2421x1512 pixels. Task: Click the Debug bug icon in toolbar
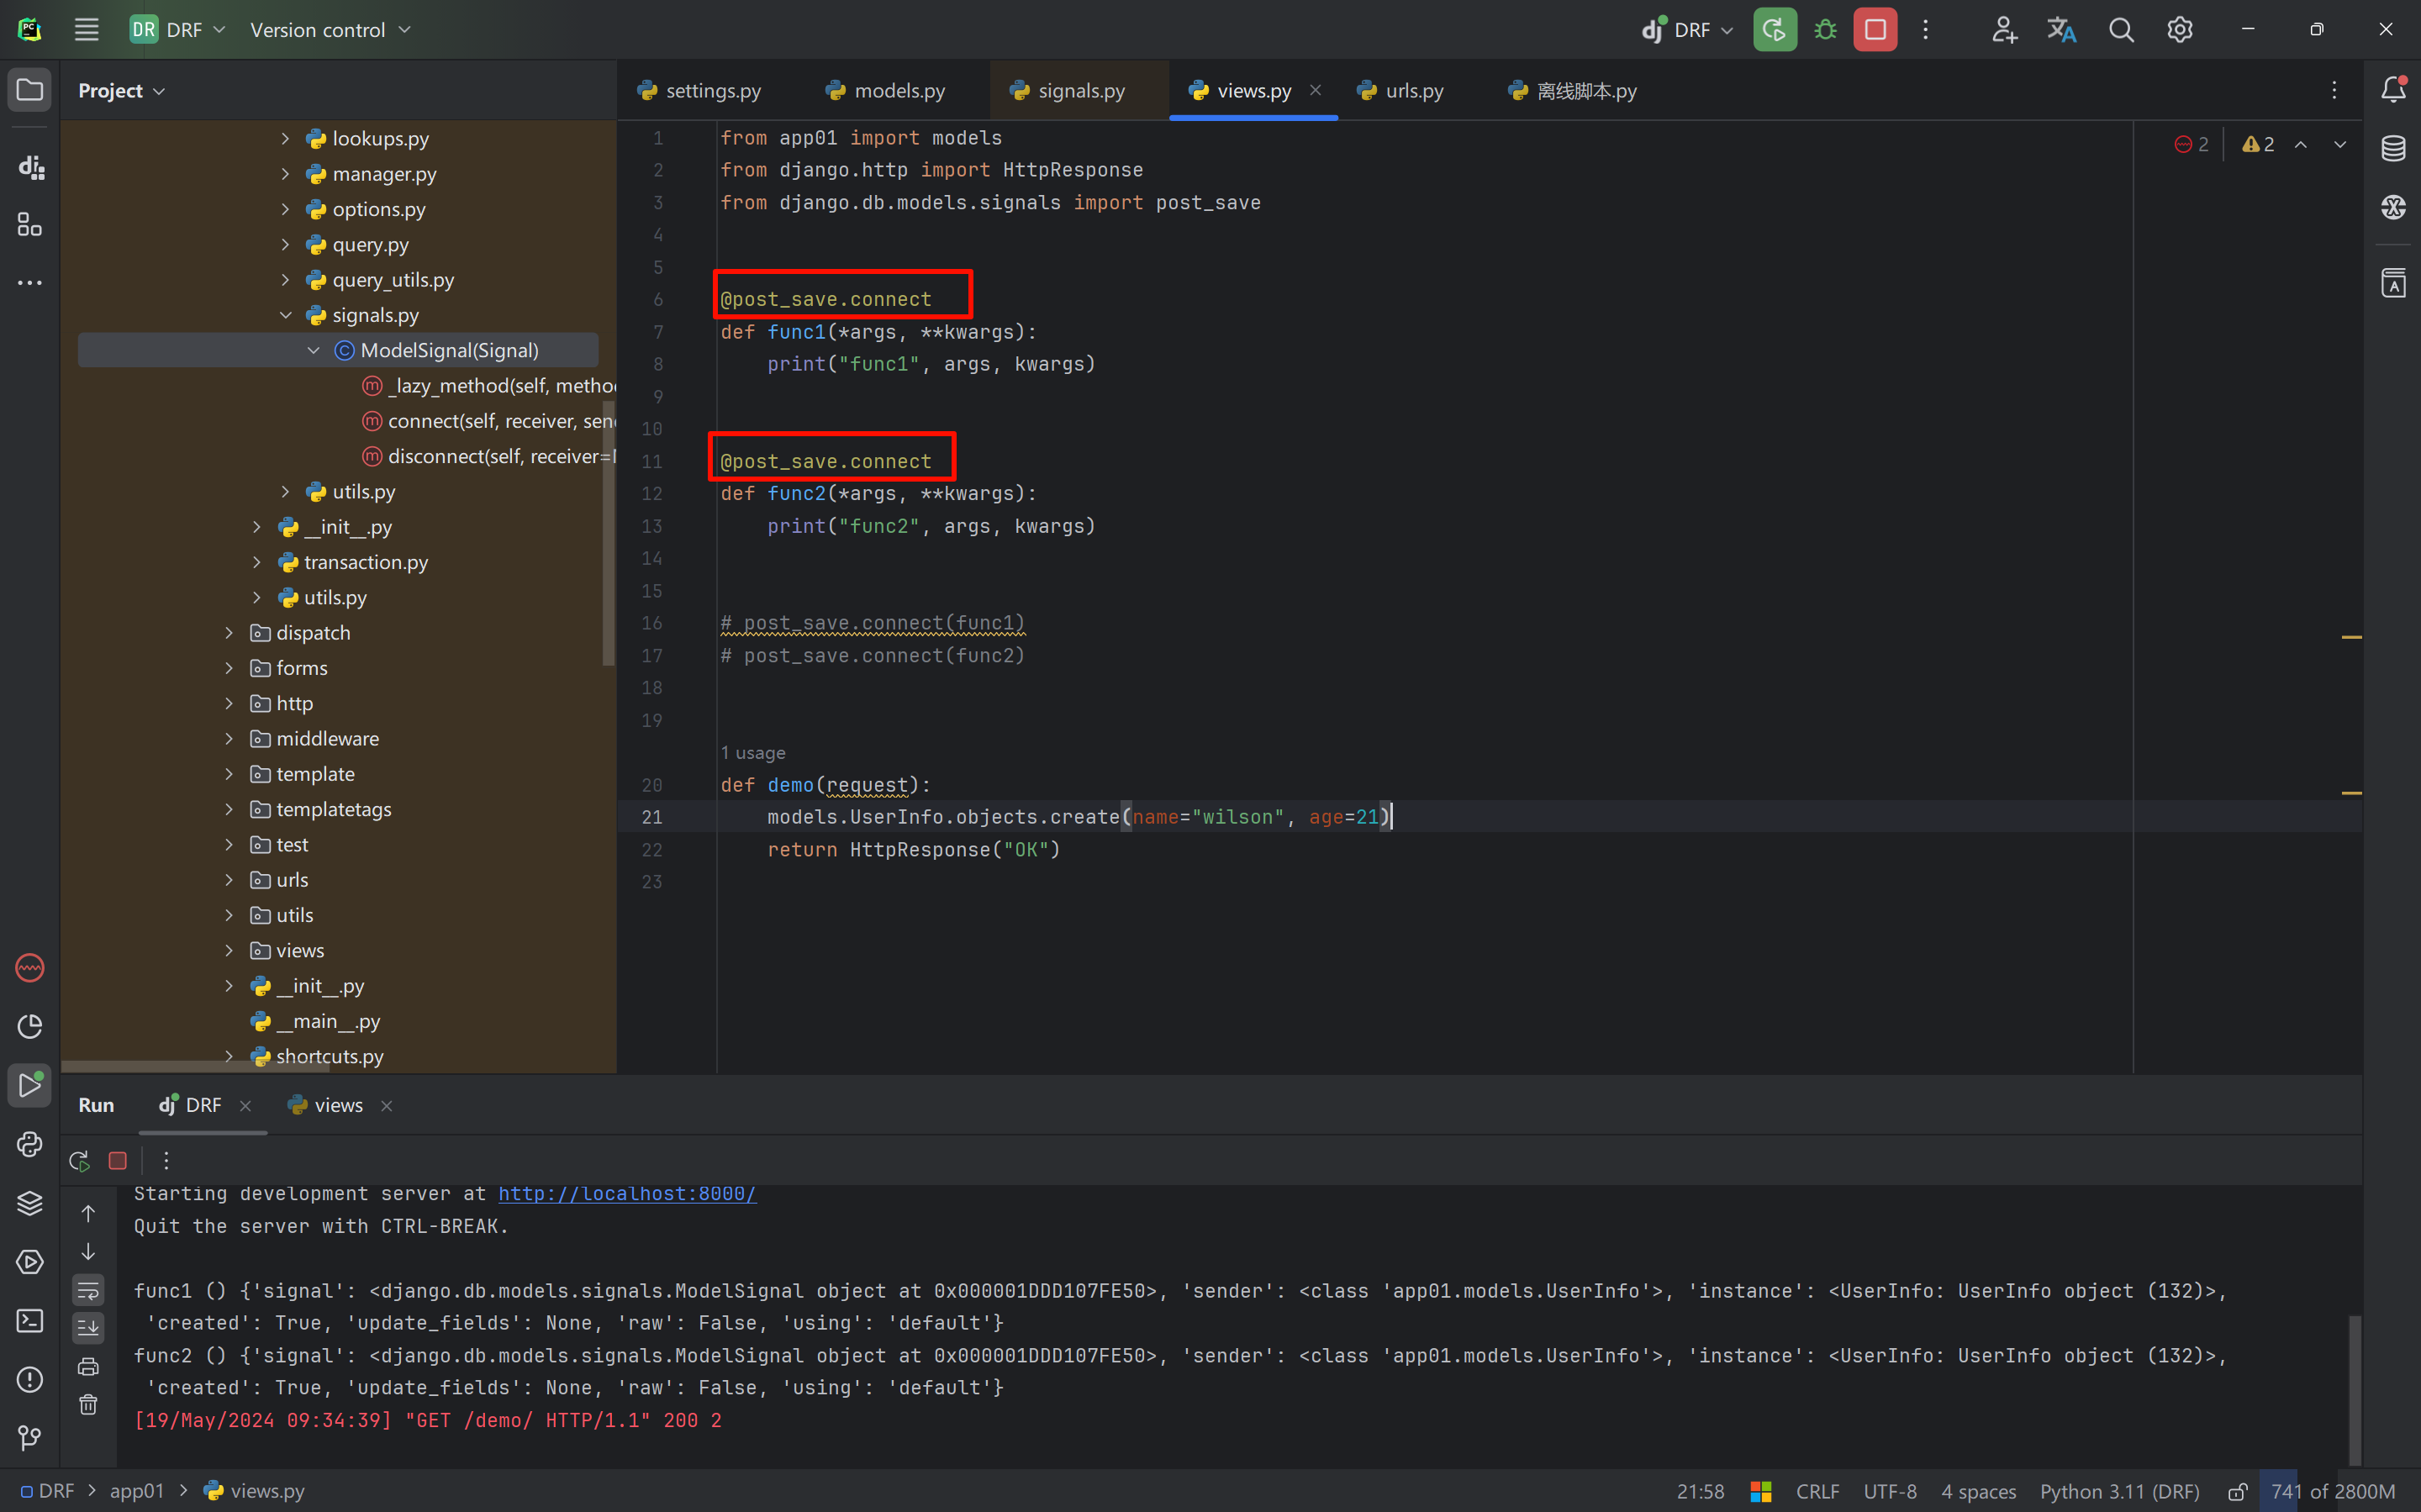coord(1825,30)
